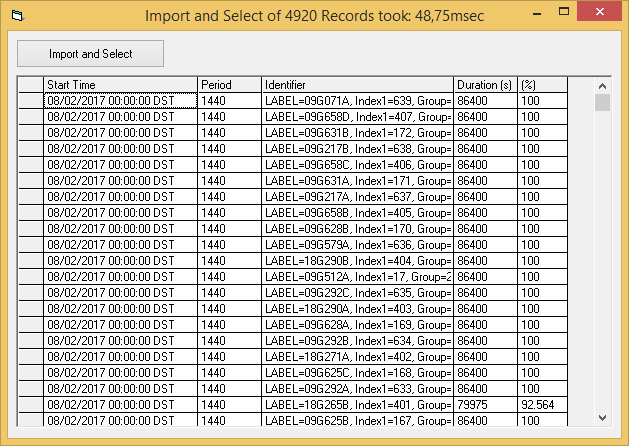Screen dimensions: 629x446
Task: Click the (%) column header
Action: pos(542,85)
